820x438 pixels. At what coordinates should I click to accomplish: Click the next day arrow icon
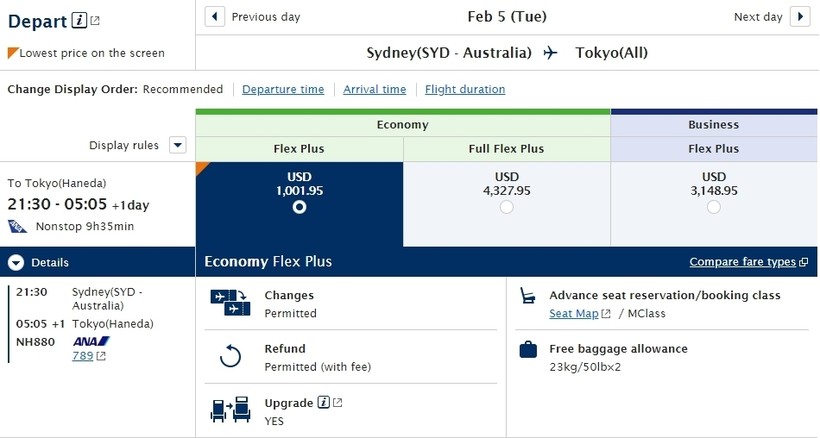(x=799, y=16)
